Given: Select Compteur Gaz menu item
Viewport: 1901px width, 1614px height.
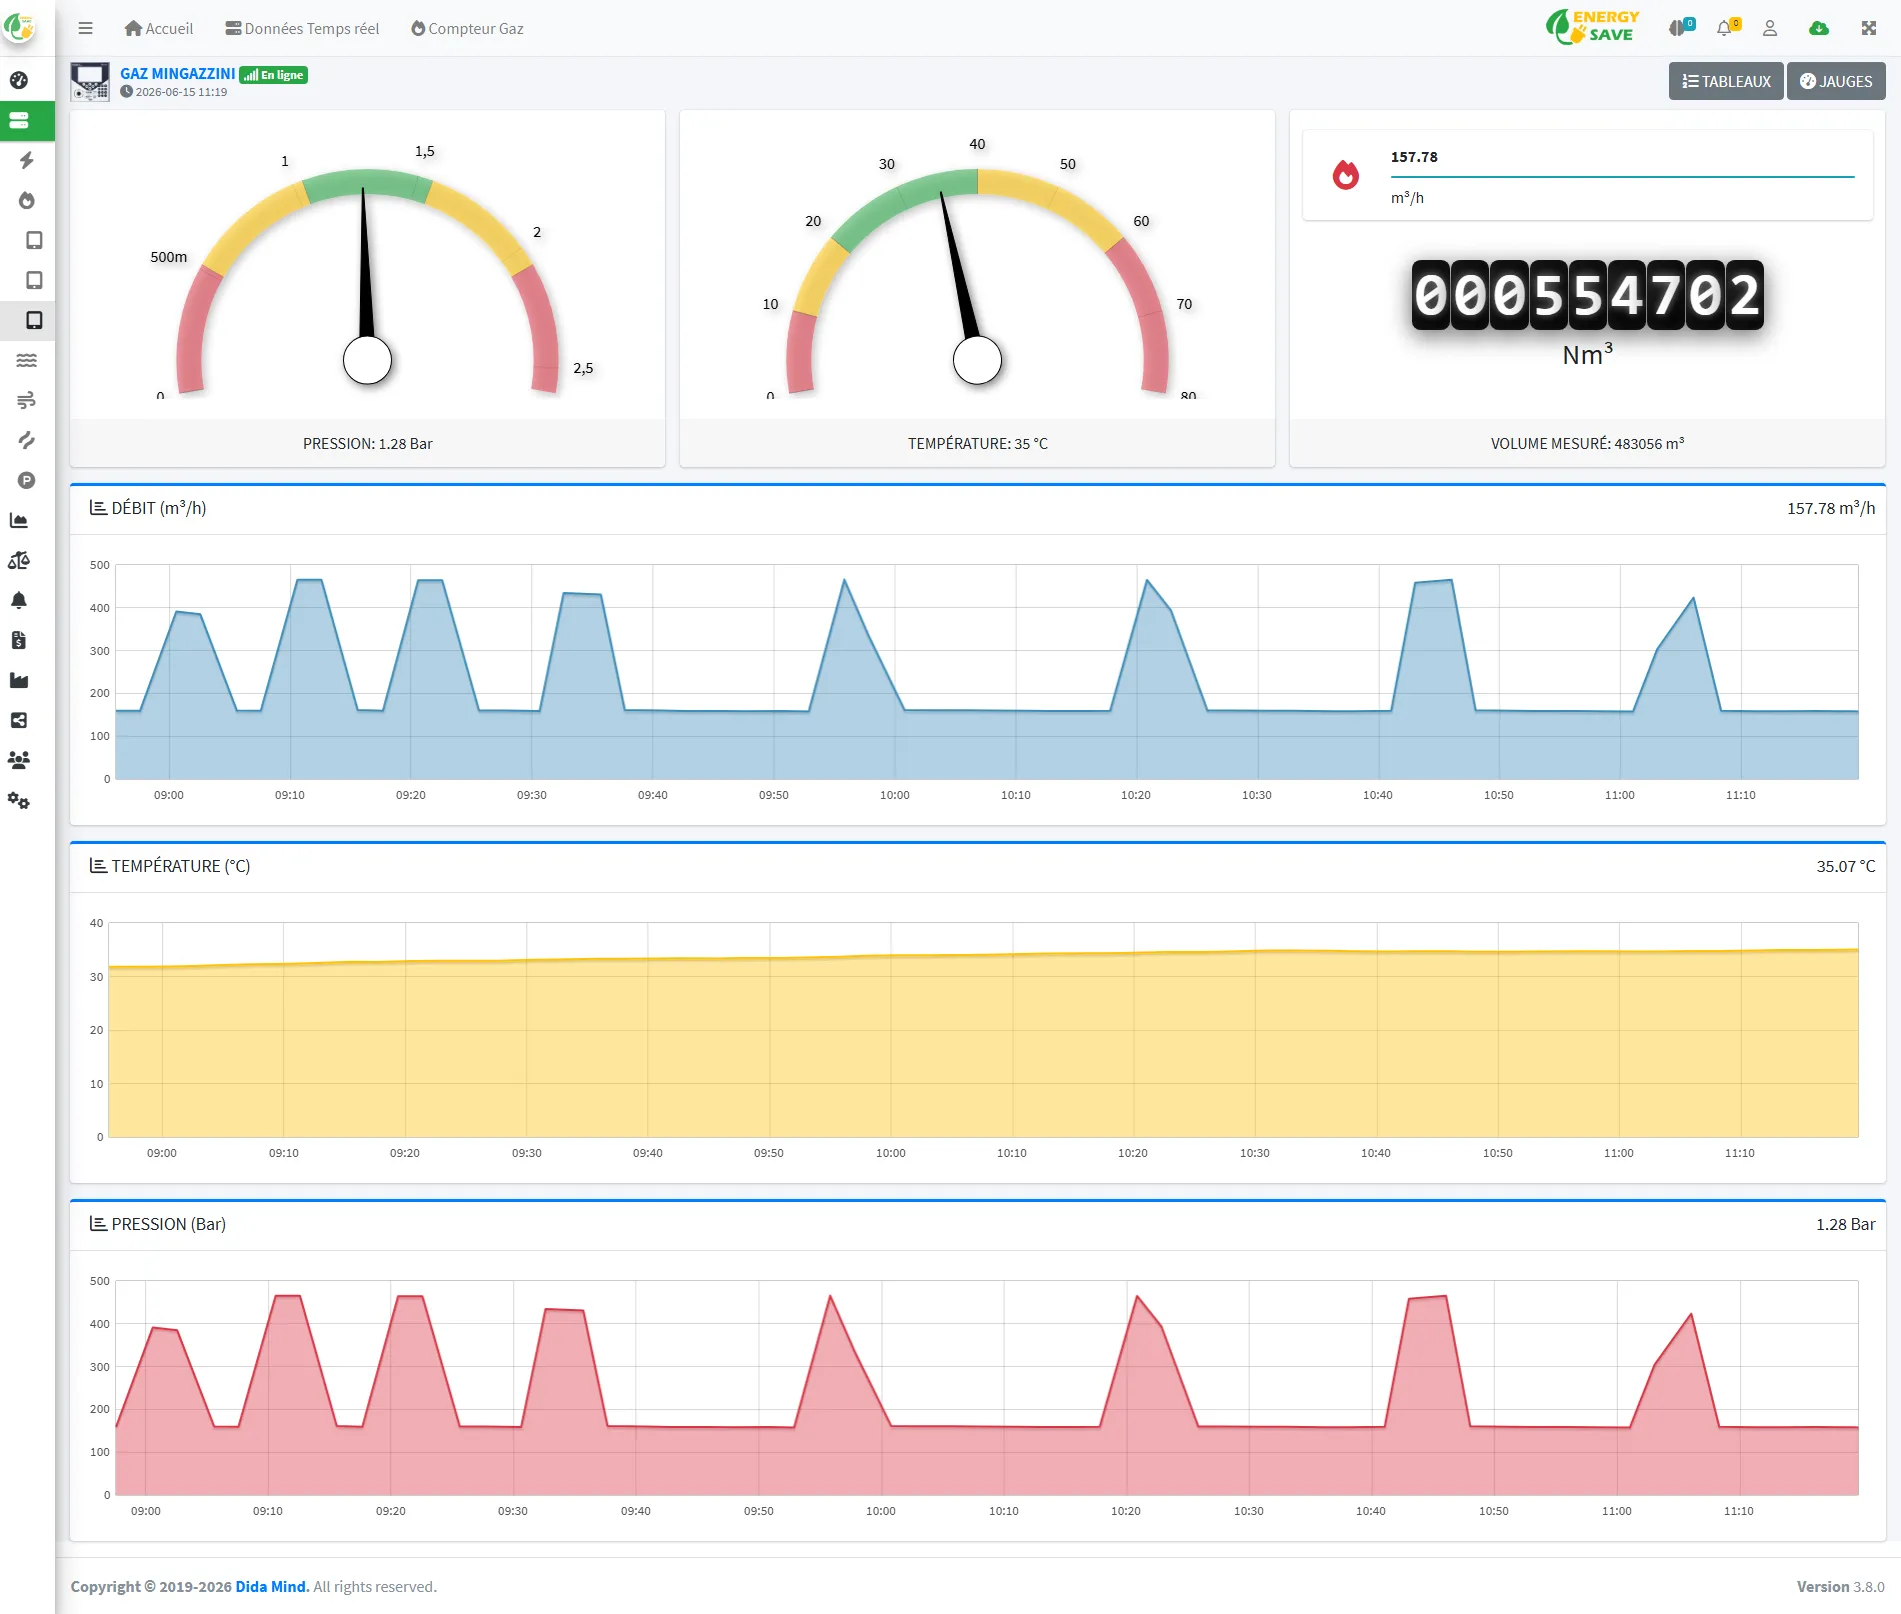Looking at the screenshot, I should [467, 28].
